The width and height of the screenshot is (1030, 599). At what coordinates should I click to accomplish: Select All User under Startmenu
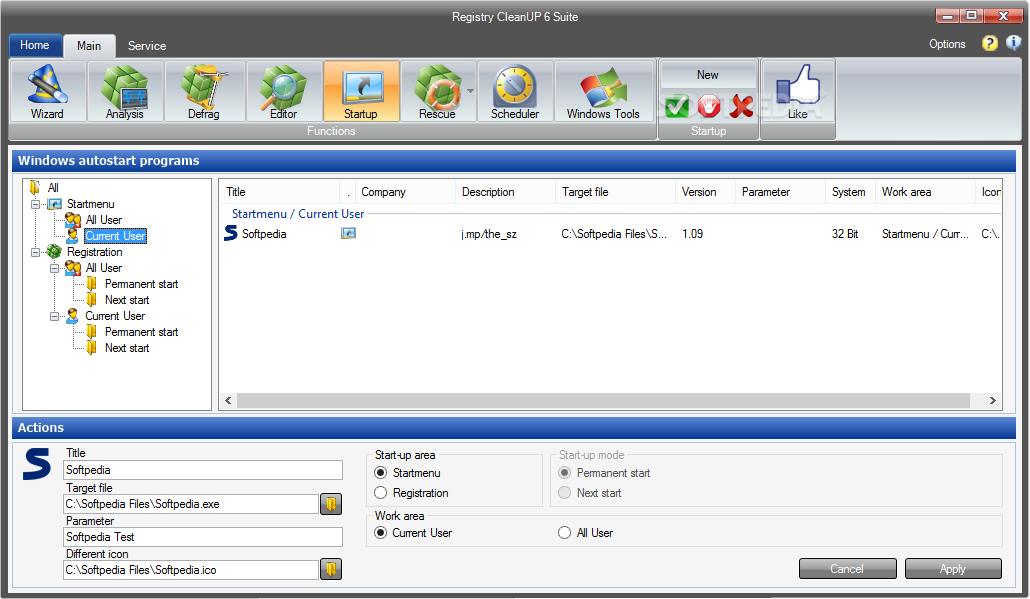tap(104, 220)
